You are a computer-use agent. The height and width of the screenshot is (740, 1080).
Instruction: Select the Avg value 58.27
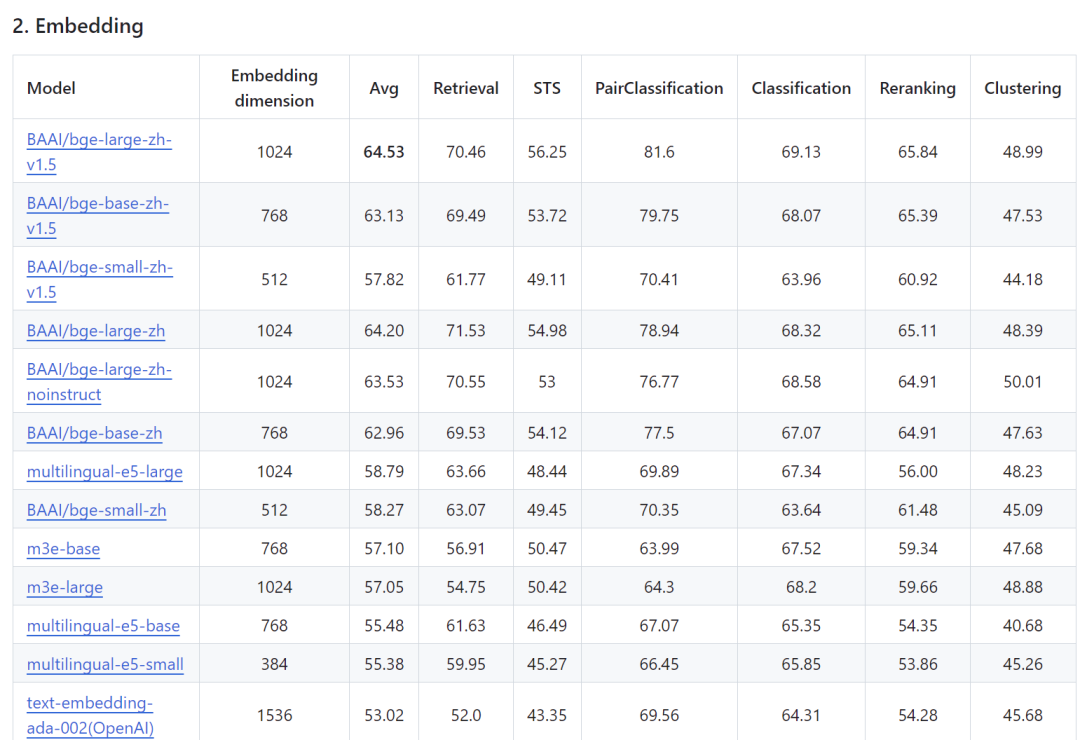coord(384,510)
